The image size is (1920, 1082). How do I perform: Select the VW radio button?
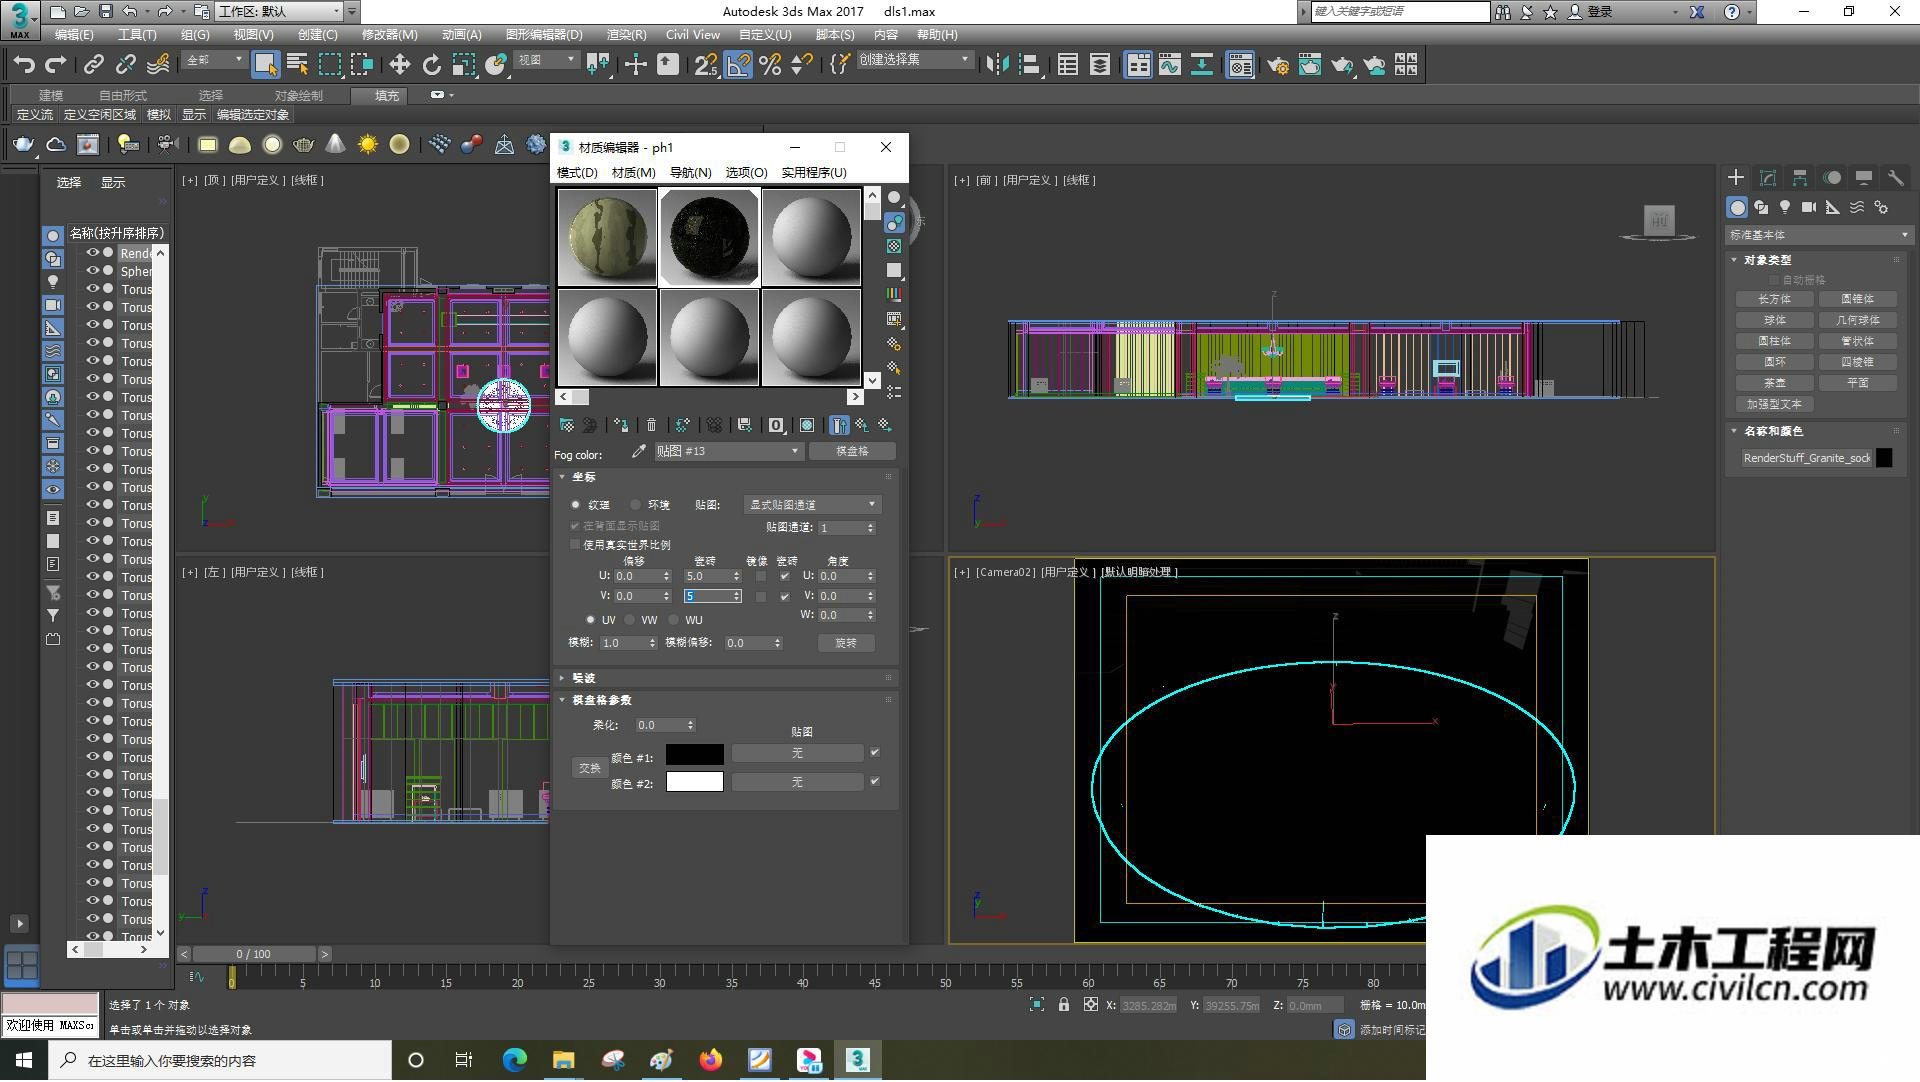point(630,620)
